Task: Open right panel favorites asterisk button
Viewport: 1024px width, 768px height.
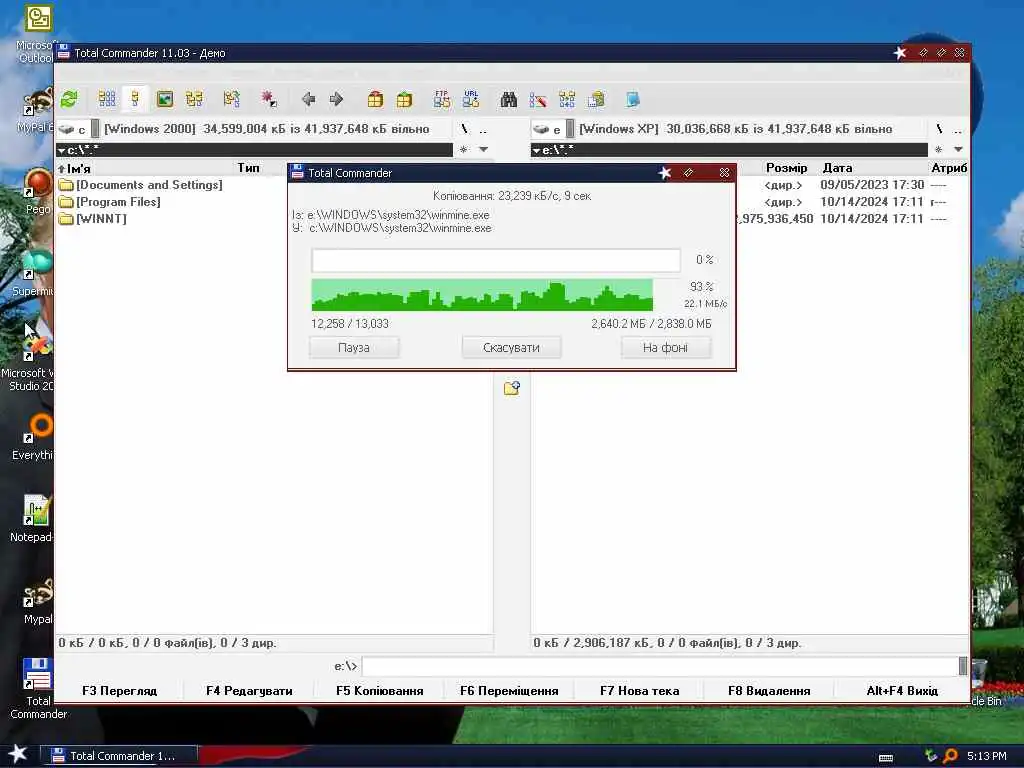Action: pyautogui.click(x=938, y=150)
